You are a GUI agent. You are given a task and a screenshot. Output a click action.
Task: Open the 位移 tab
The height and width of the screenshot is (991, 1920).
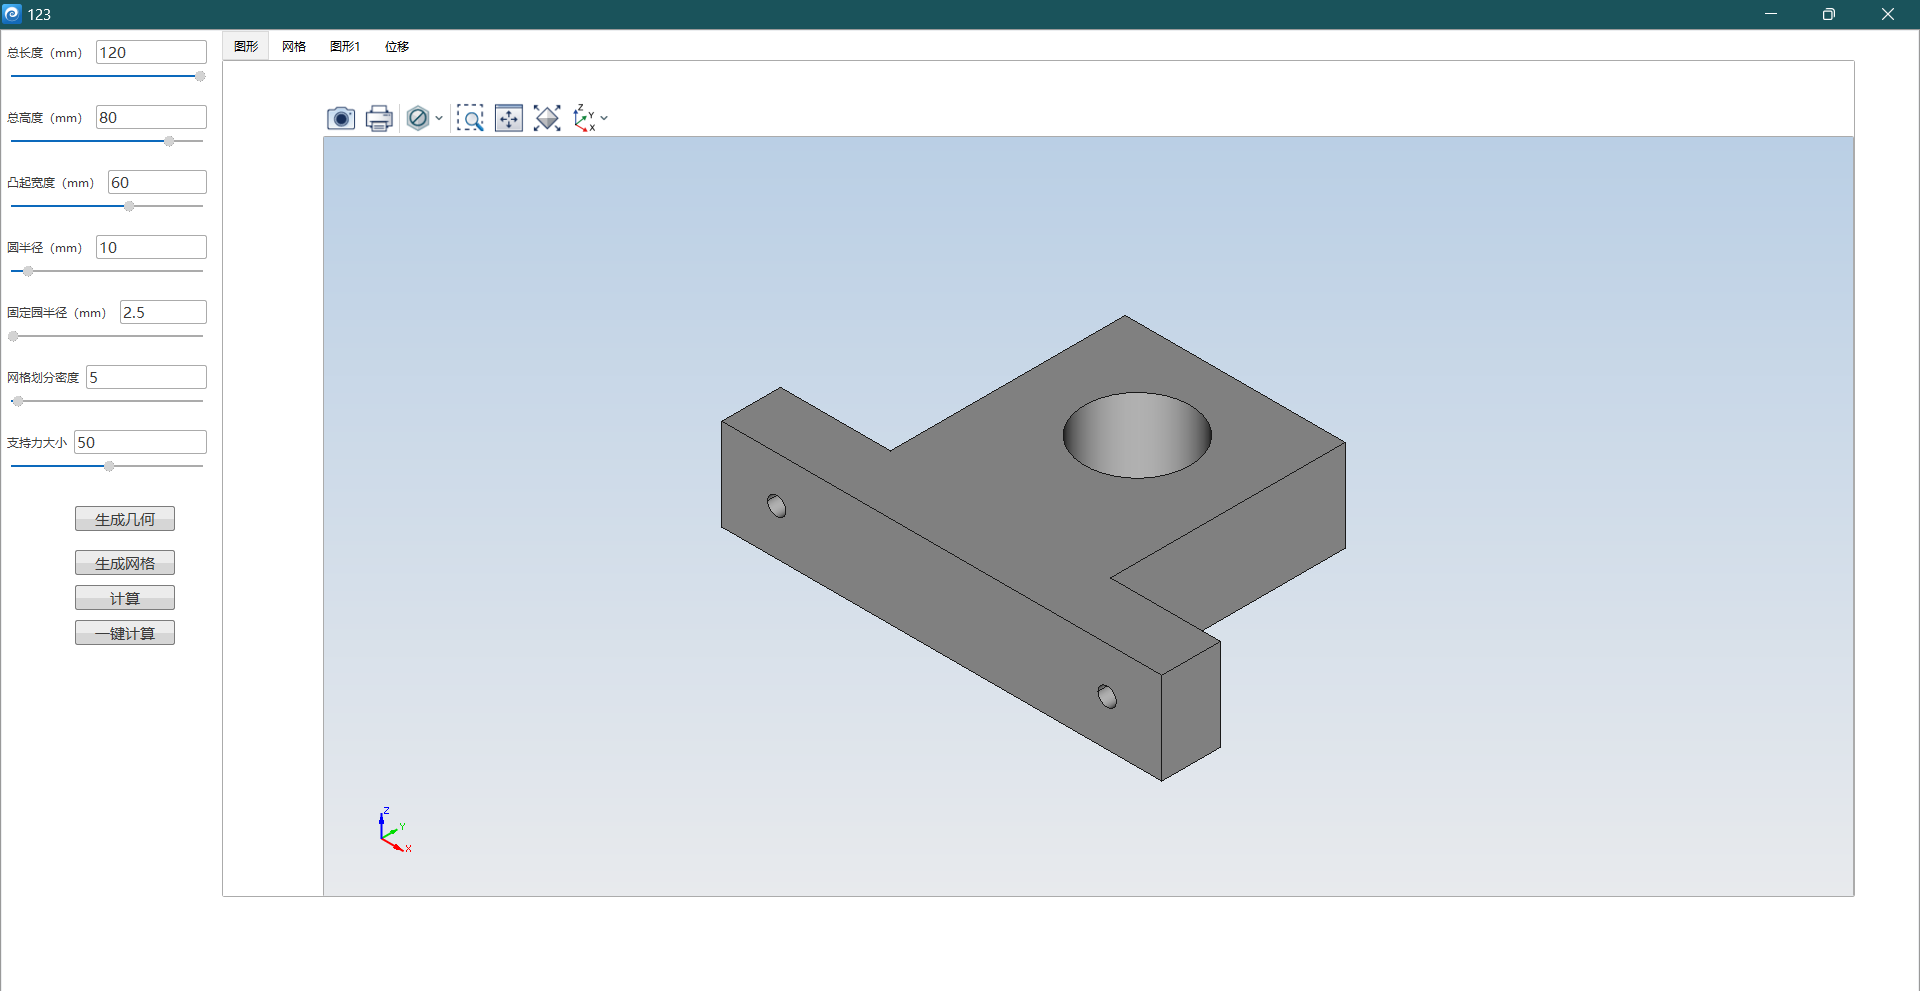pyautogui.click(x=397, y=47)
